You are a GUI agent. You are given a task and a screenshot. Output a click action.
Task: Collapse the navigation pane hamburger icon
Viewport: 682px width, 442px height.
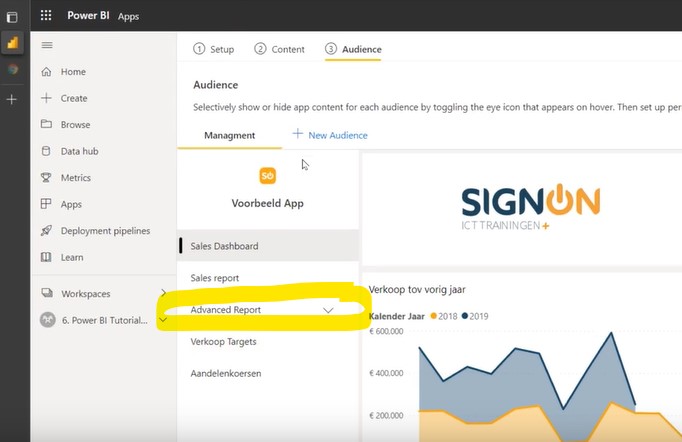(x=46, y=46)
